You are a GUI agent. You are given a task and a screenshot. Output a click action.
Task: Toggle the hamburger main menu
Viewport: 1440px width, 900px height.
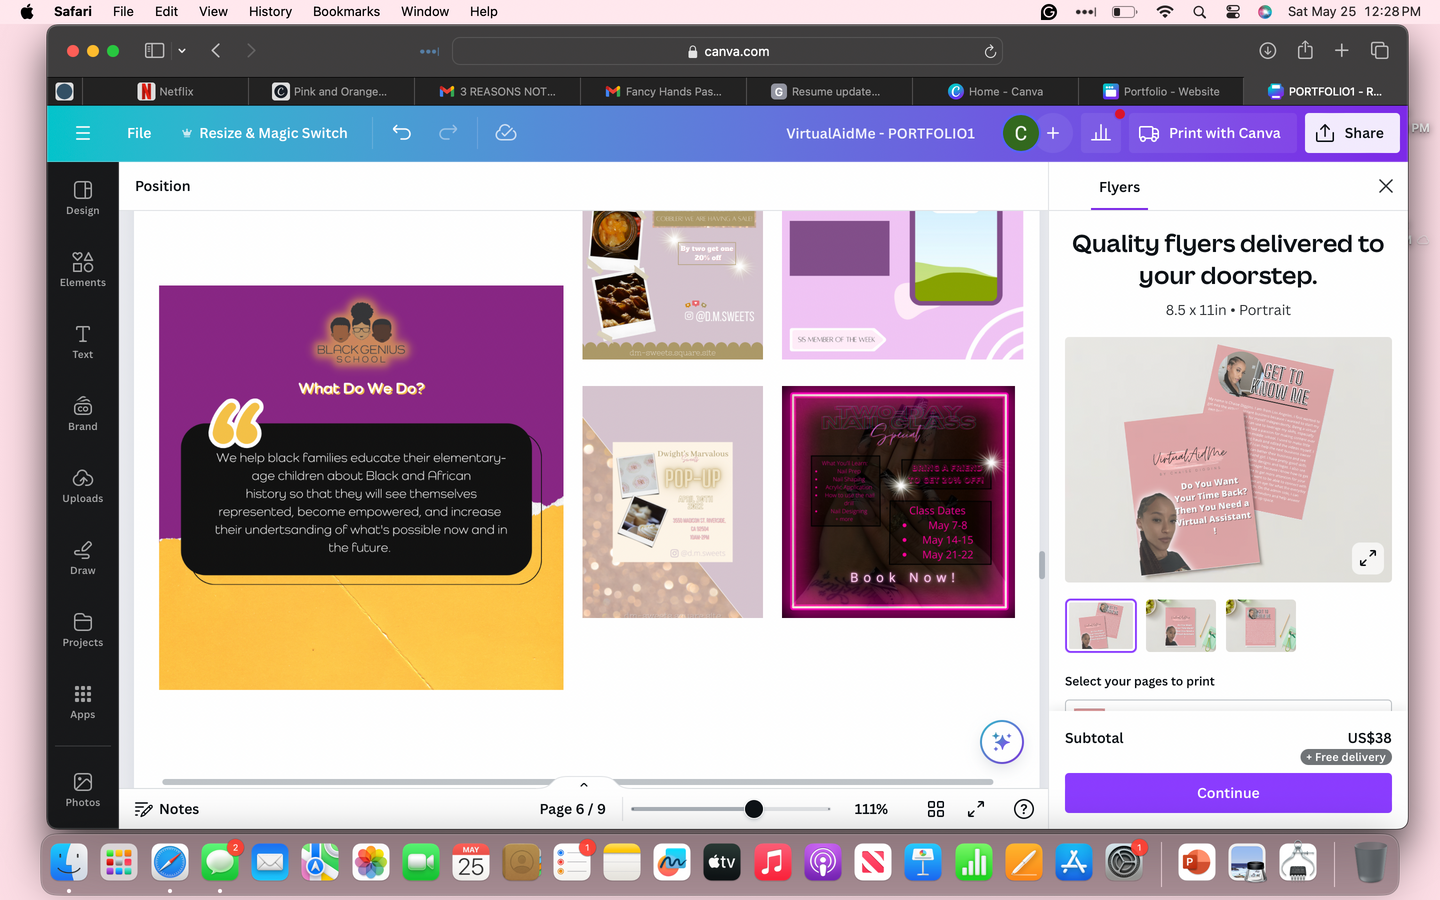83,133
